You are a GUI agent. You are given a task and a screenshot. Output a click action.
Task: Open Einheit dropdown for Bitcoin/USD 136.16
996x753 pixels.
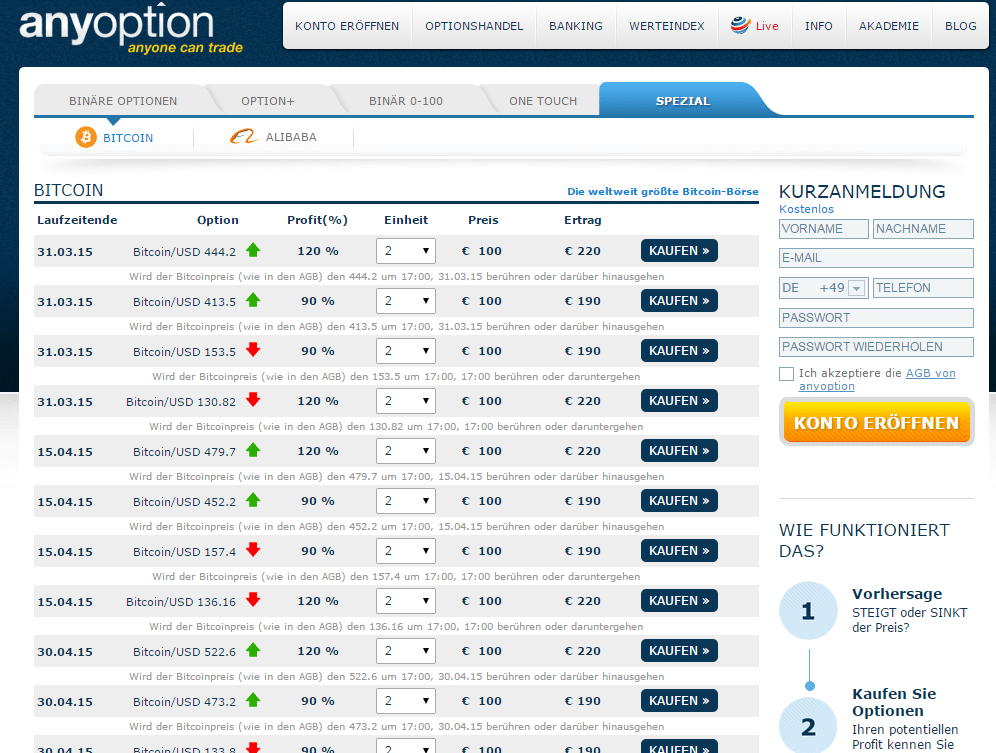[x=406, y=601]
